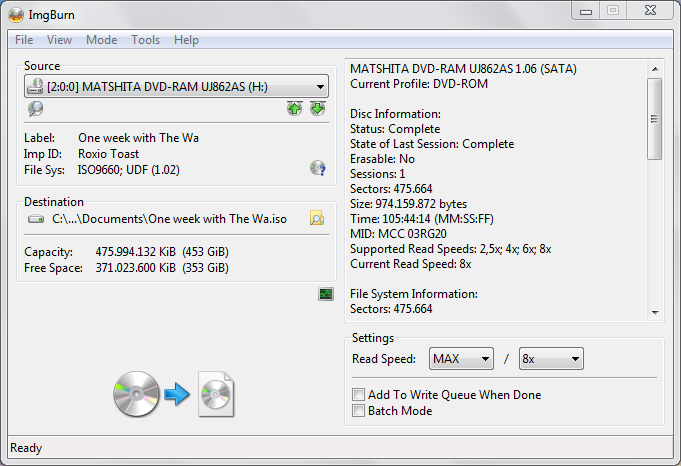Click the disc info help icon
Image resolution: width=681 pixels, height=466 pixels.
coord(317,168)
